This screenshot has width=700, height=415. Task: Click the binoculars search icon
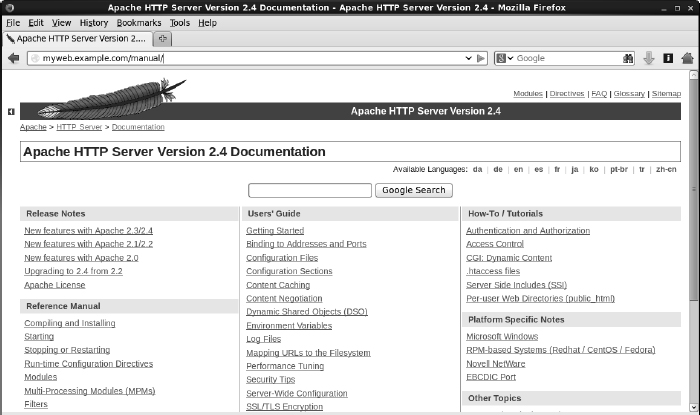pyautogui.click(x=628, y=58)
